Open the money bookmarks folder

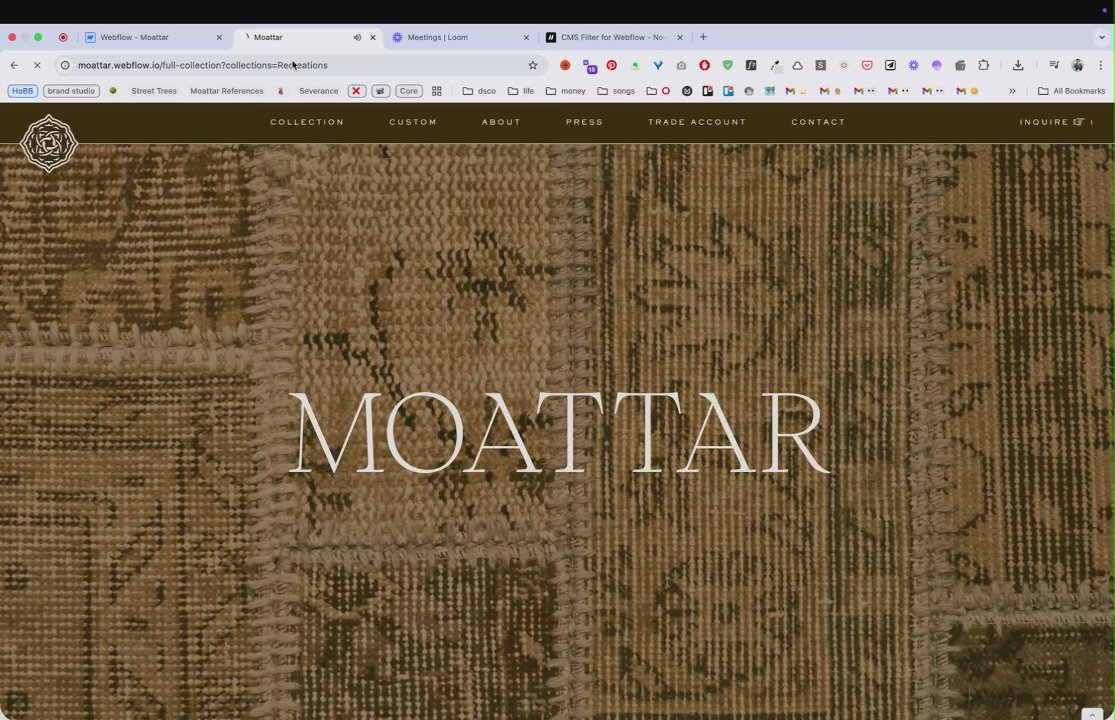coord(565,91)
